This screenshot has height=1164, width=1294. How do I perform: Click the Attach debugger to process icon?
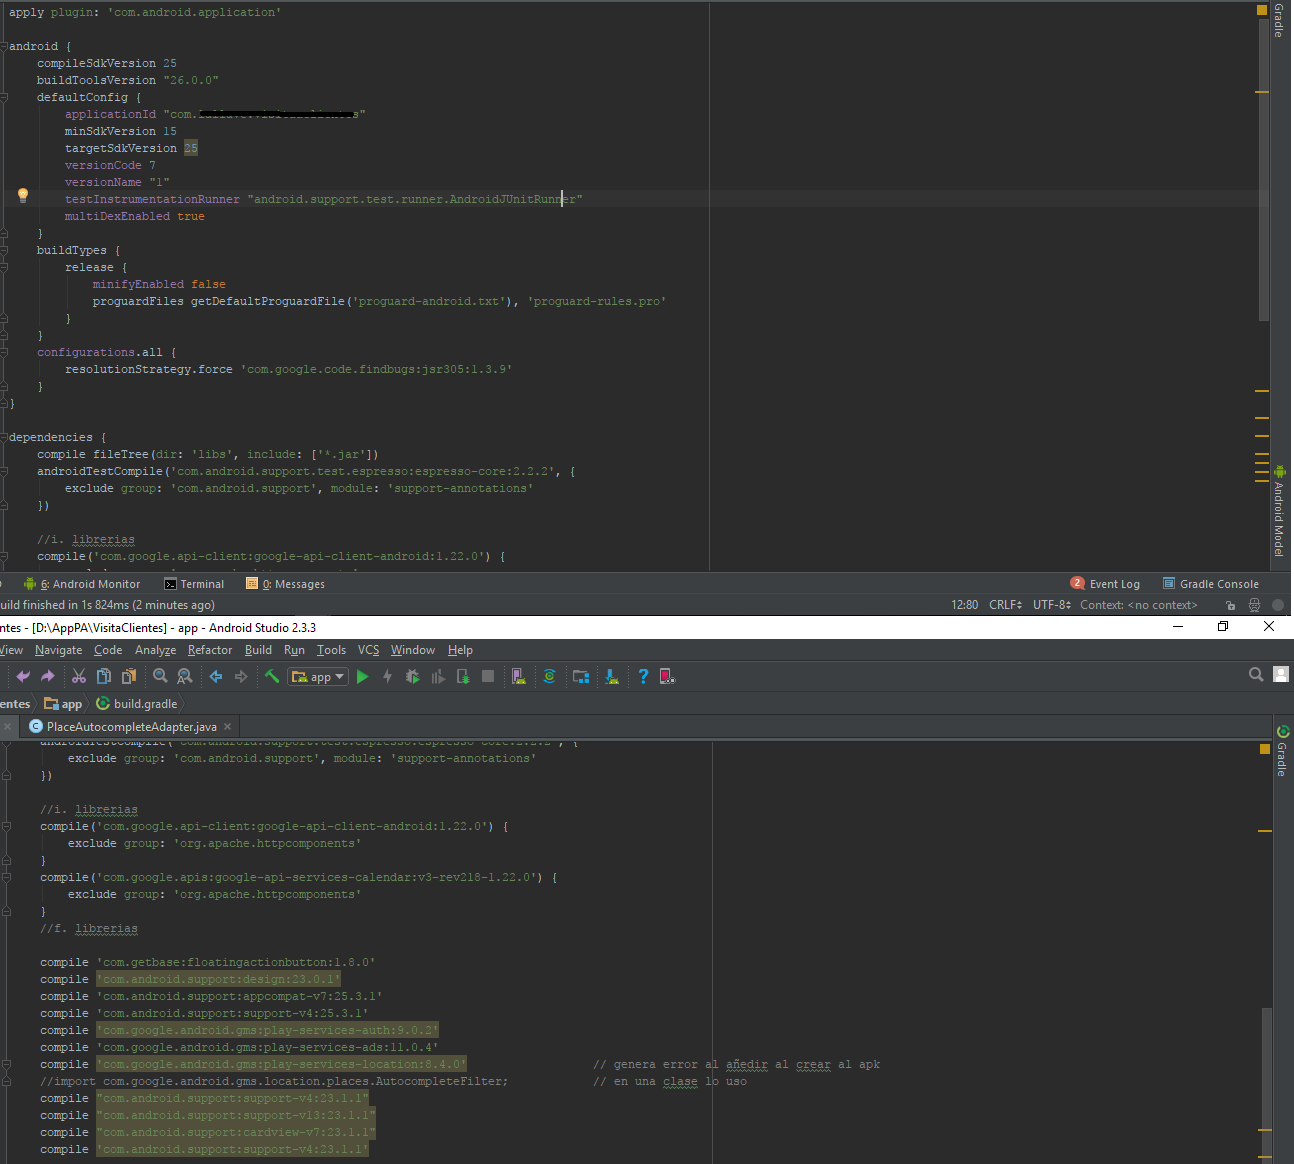click(463, 677)
